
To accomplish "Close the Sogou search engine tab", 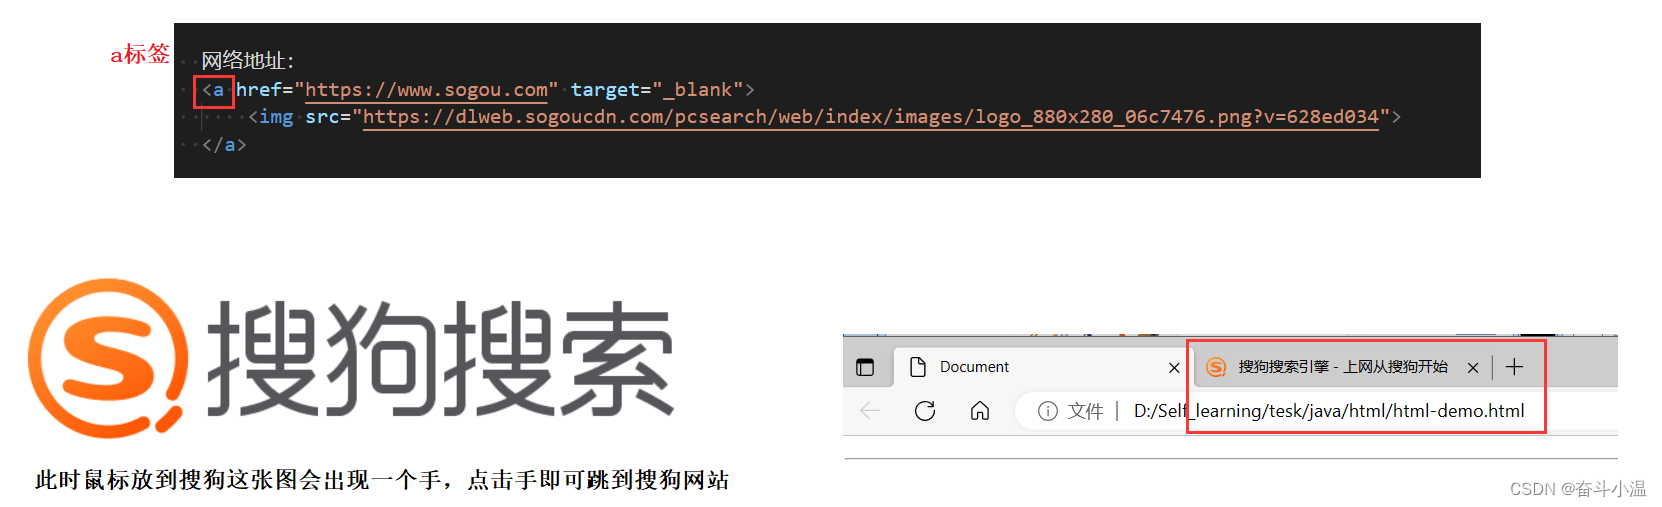I will pyautogui.click(x=1473, y=368).
